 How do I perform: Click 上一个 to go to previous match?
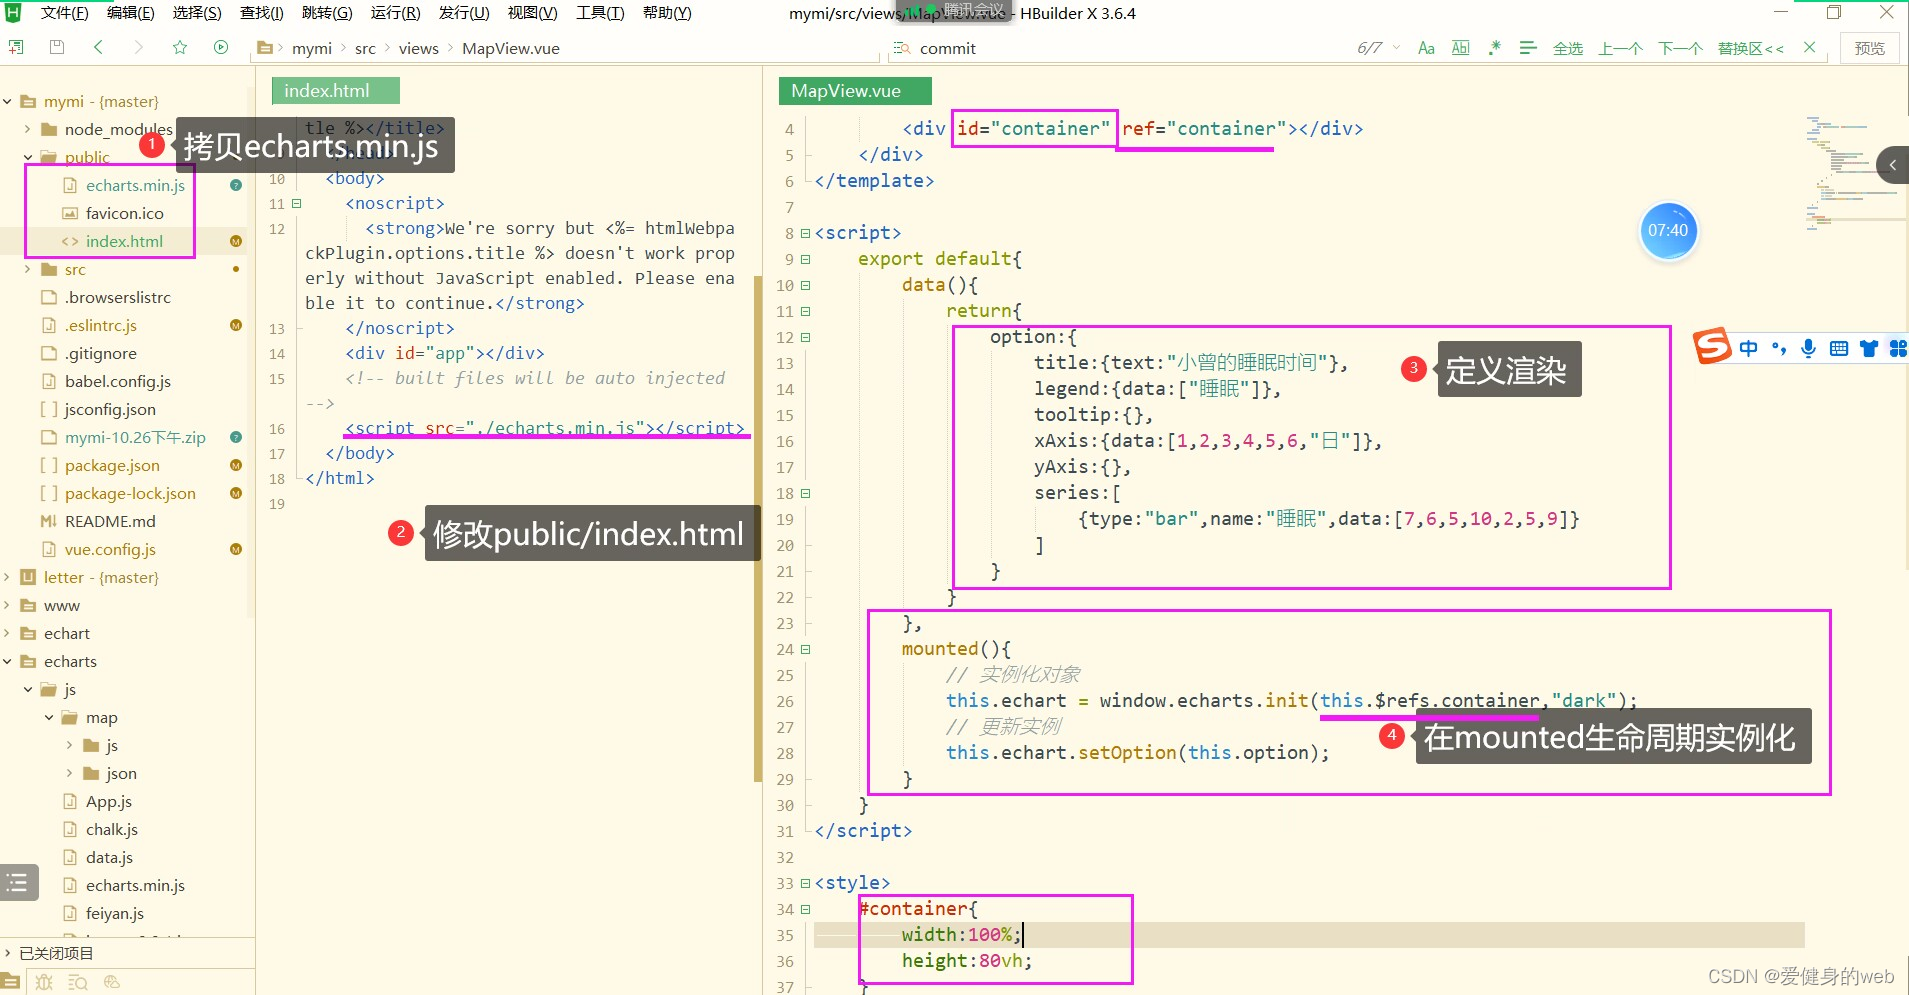pos(1621,48)
